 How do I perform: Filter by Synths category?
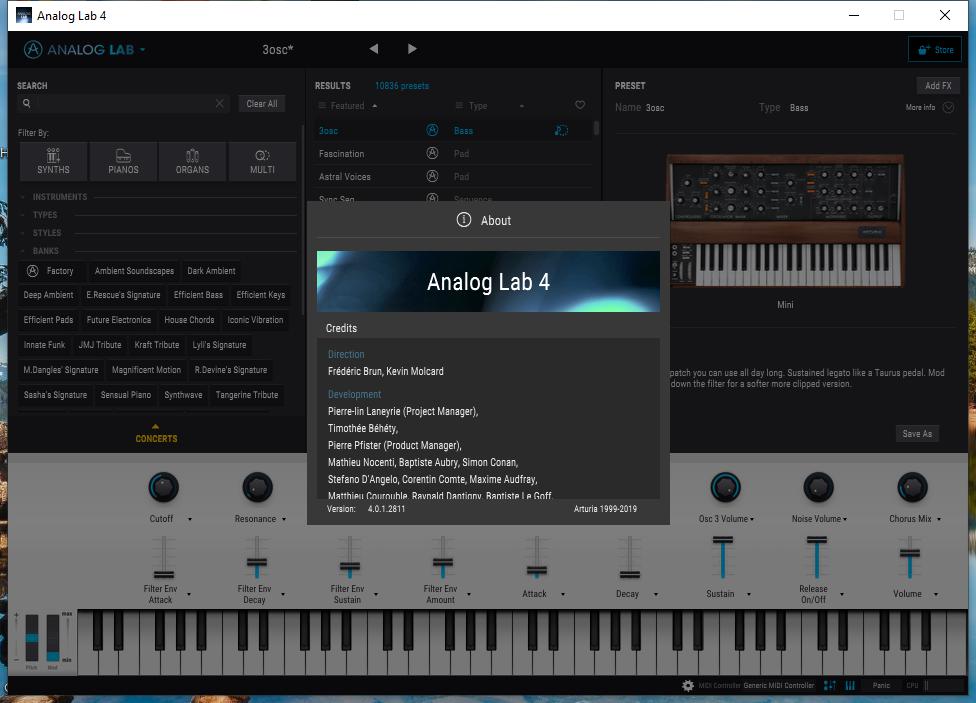pos(54,161)
